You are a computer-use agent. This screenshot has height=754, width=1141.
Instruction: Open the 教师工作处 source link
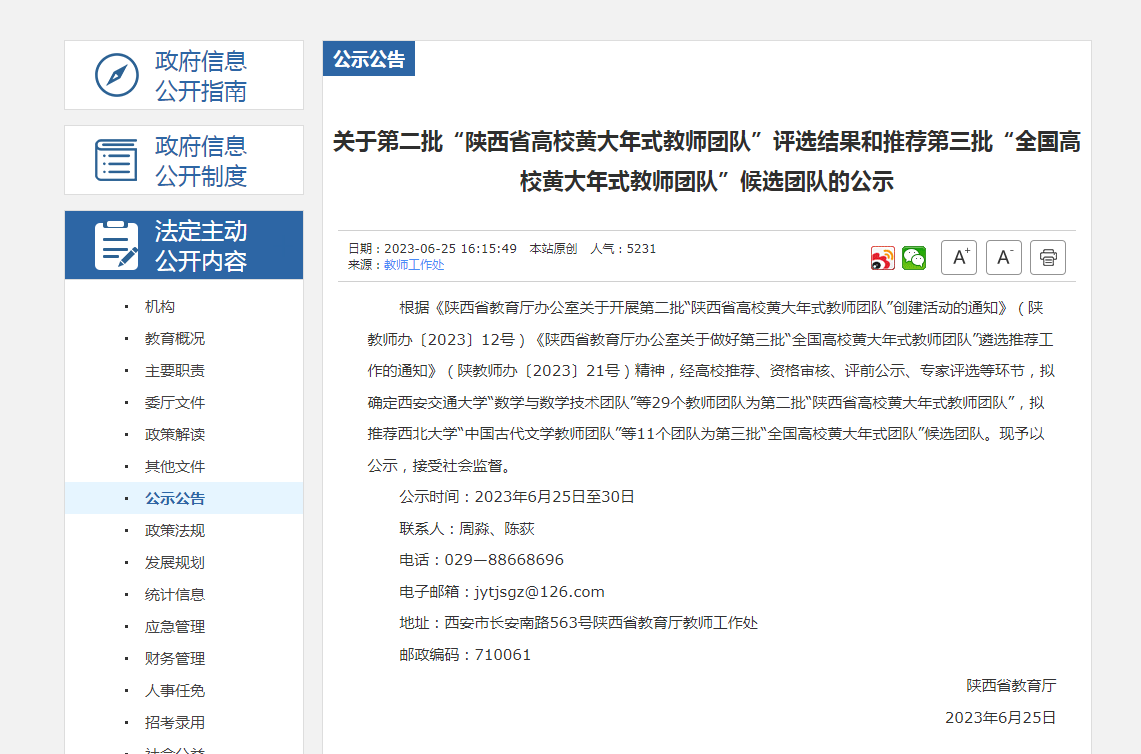[x=414, y=265]
